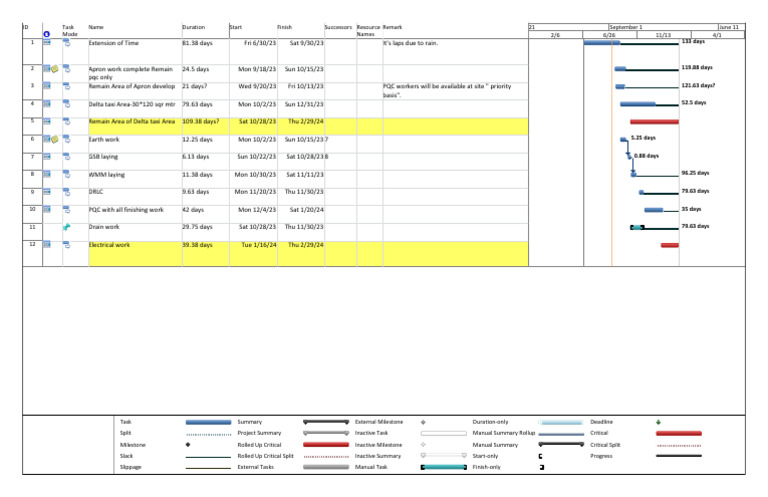Click the calendar constraint icon on row 5
Viewport: 768px width, 497px height.
coord(47,121)
